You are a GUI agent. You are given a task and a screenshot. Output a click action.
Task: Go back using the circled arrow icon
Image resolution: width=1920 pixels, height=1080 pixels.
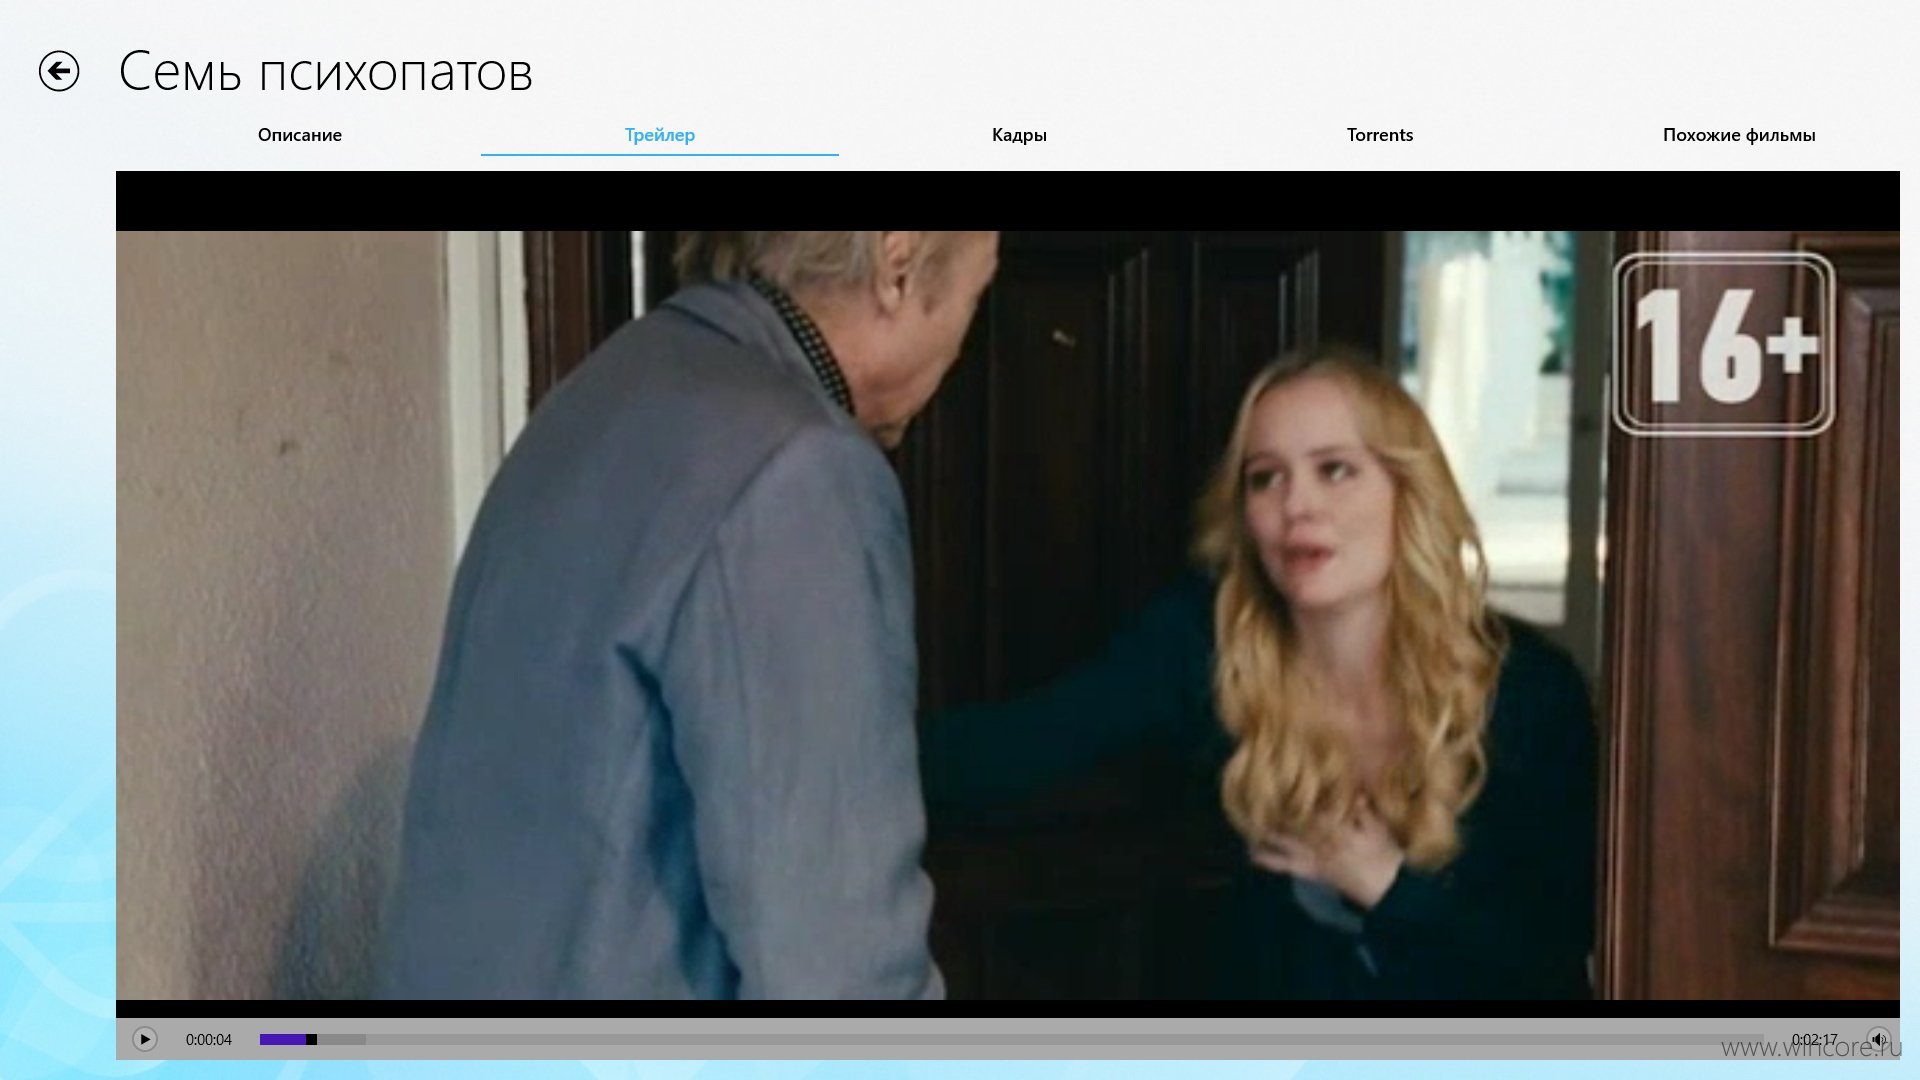[59, 71]
